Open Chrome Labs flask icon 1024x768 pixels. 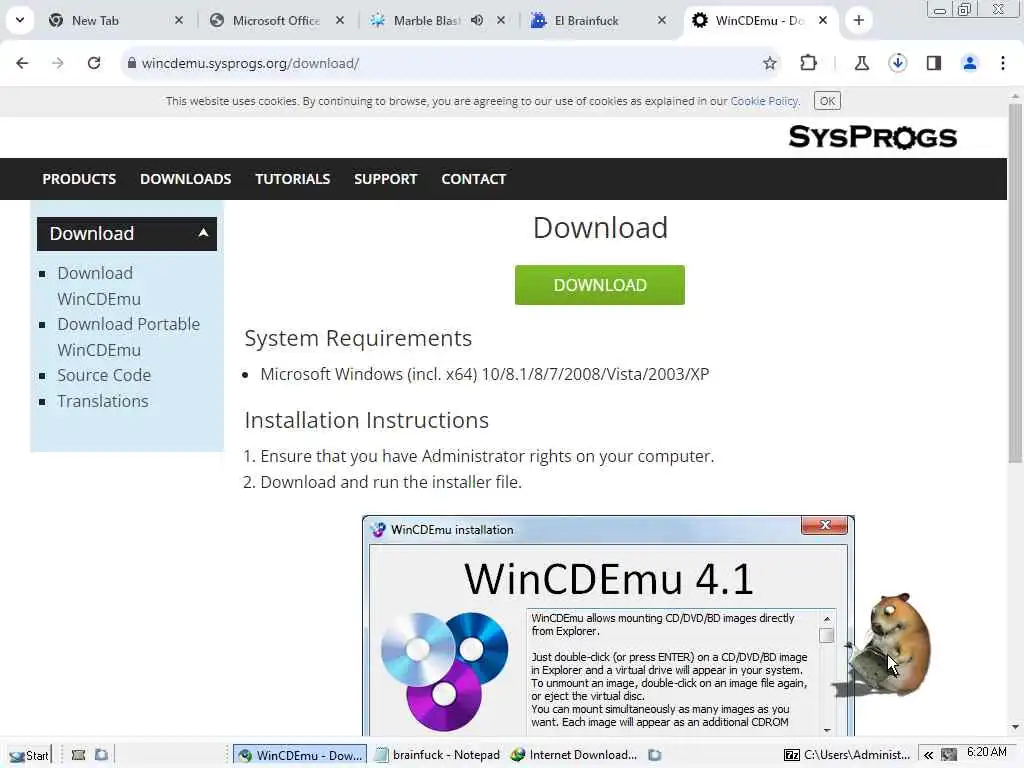pos(861,63)
